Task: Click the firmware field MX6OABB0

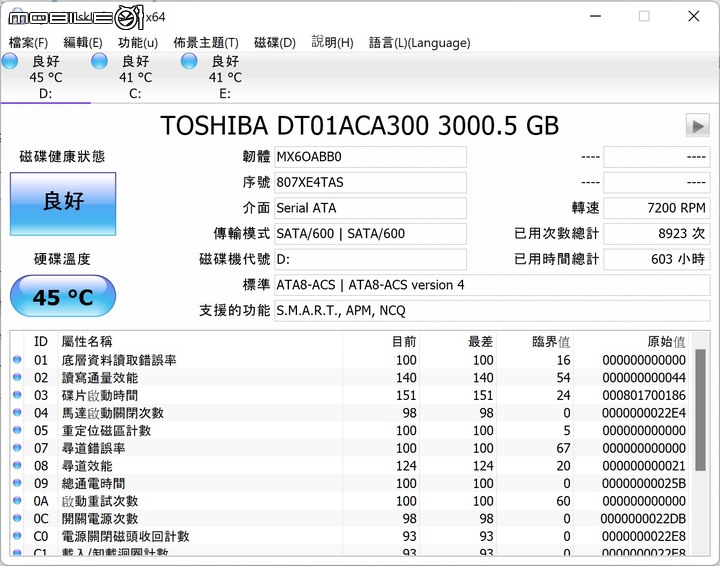Action: (370, 157)
